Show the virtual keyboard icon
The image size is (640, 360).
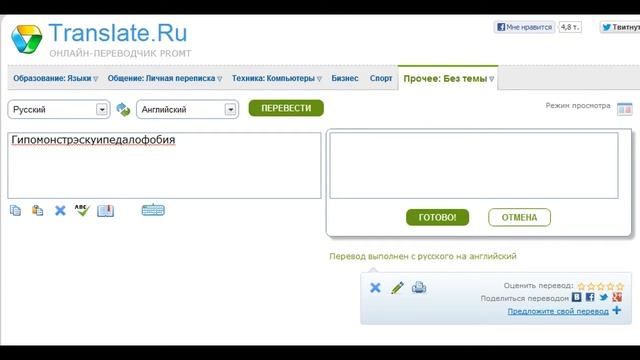(x=153, y=210)
